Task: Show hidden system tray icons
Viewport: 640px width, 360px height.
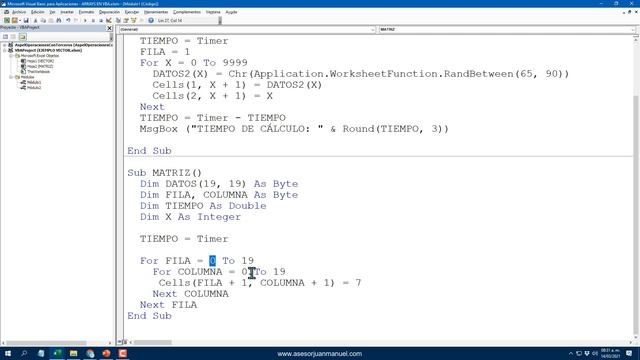Action: 571,353
